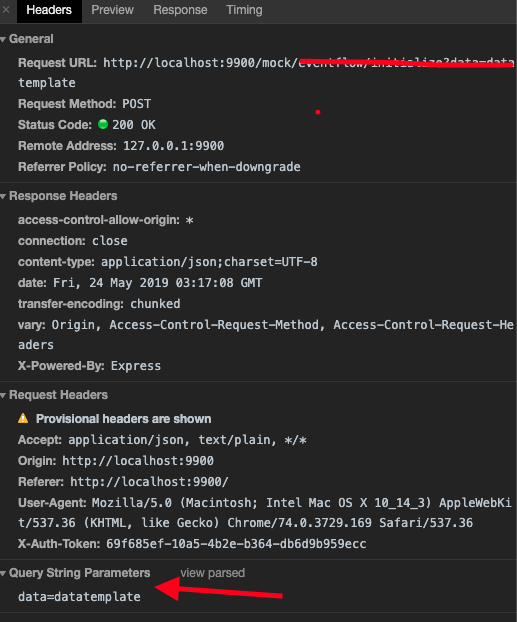Select transfer-encoding value 'chunked'
Screen dimensions: 517x622
click(x=155, y=304)
